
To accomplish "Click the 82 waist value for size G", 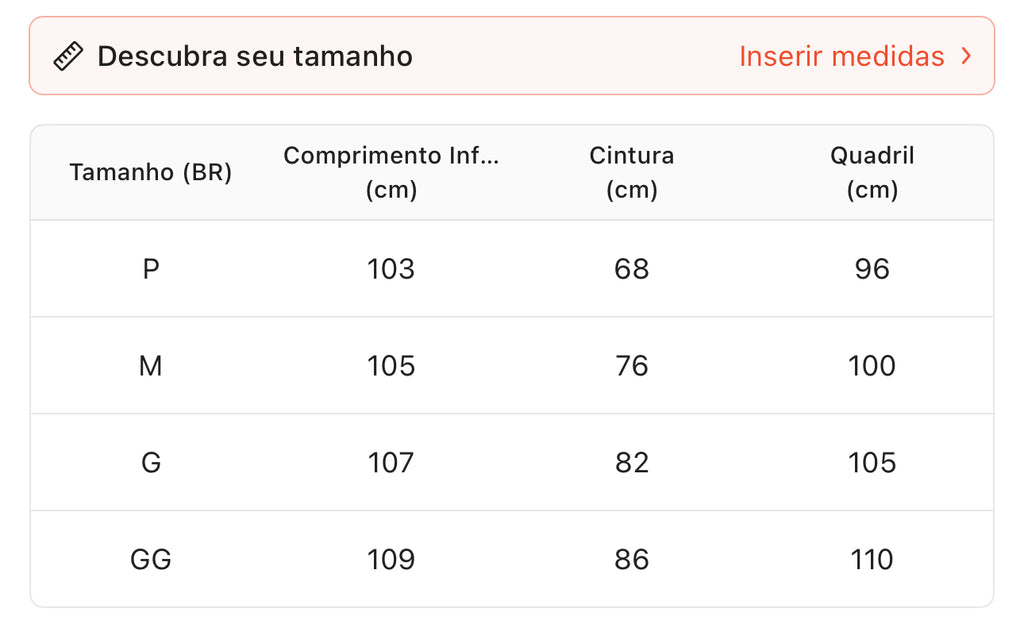I will click(x=632, y=463).
